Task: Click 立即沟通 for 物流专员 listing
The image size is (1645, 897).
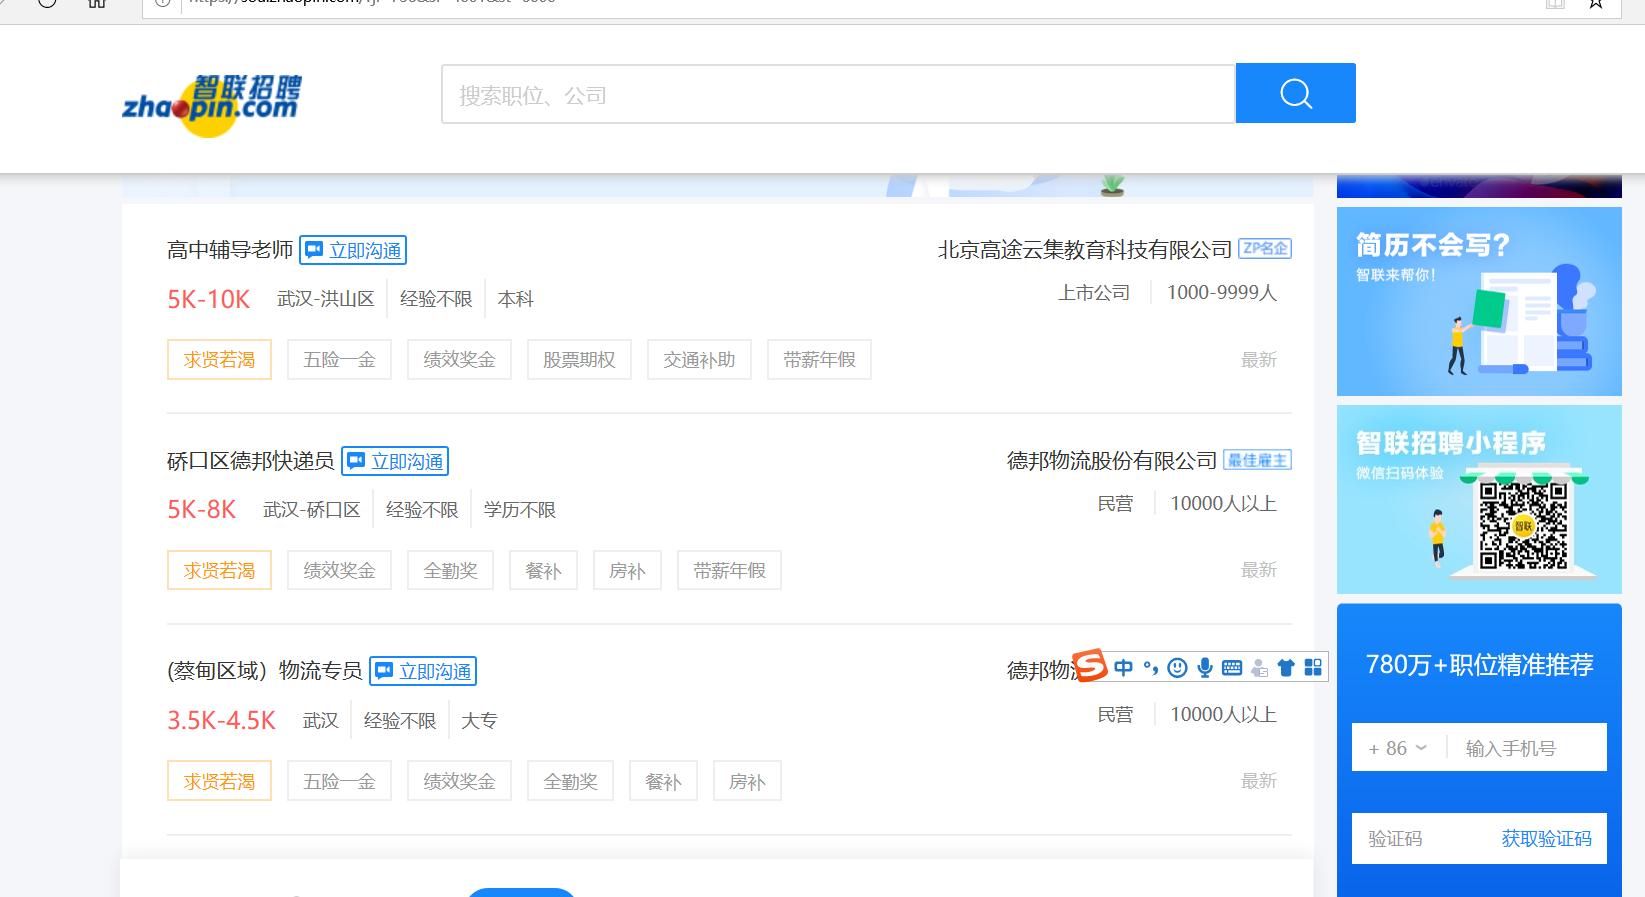Action: 423,671
